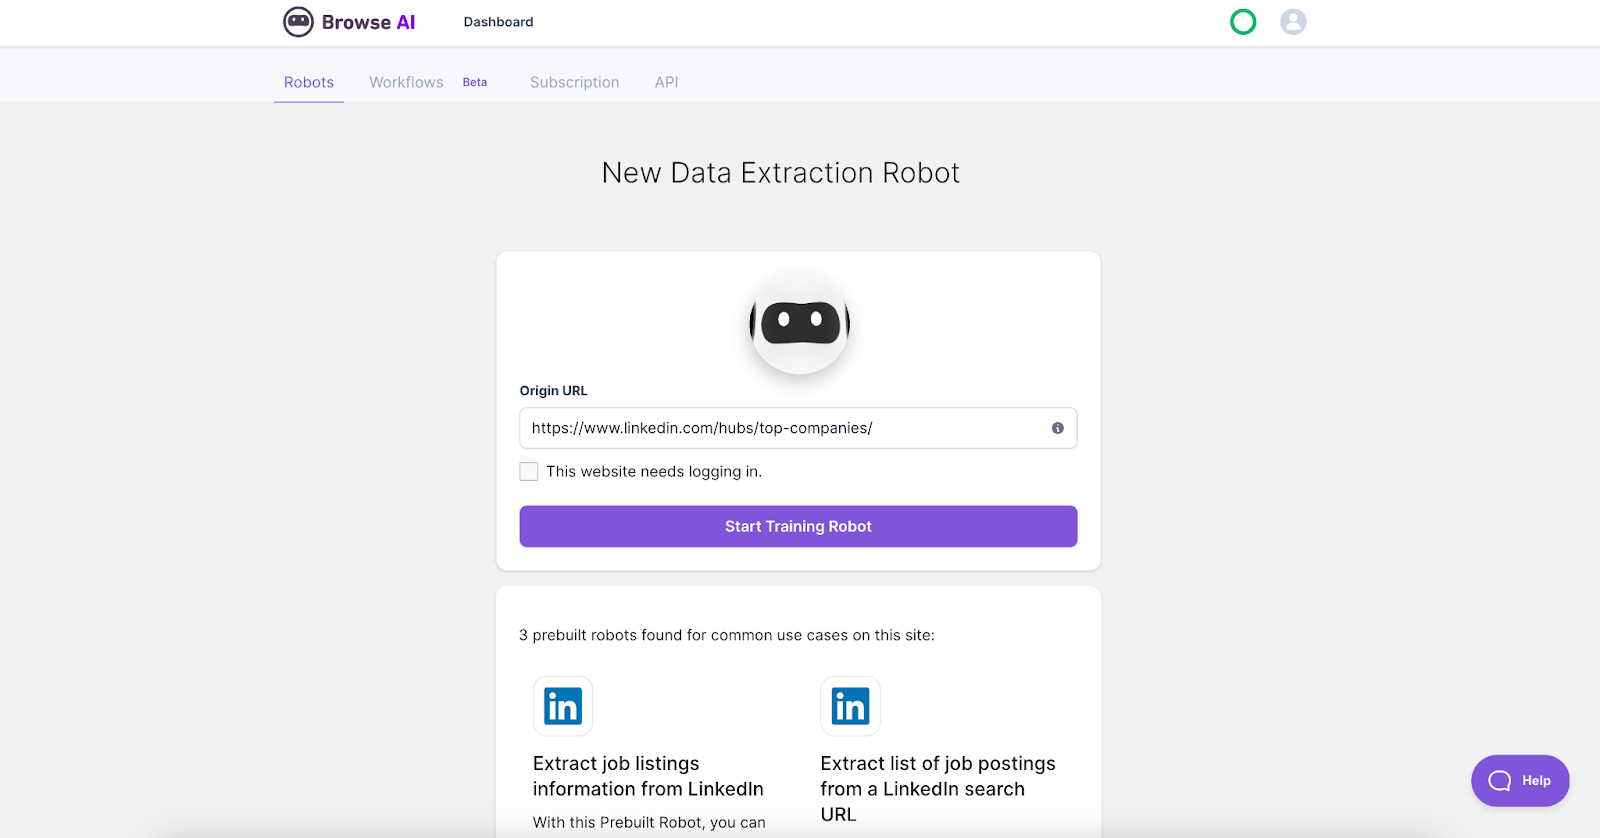Switch to the Robots tab
This screenshot has width=1600, height=838.
click(309, 82)
